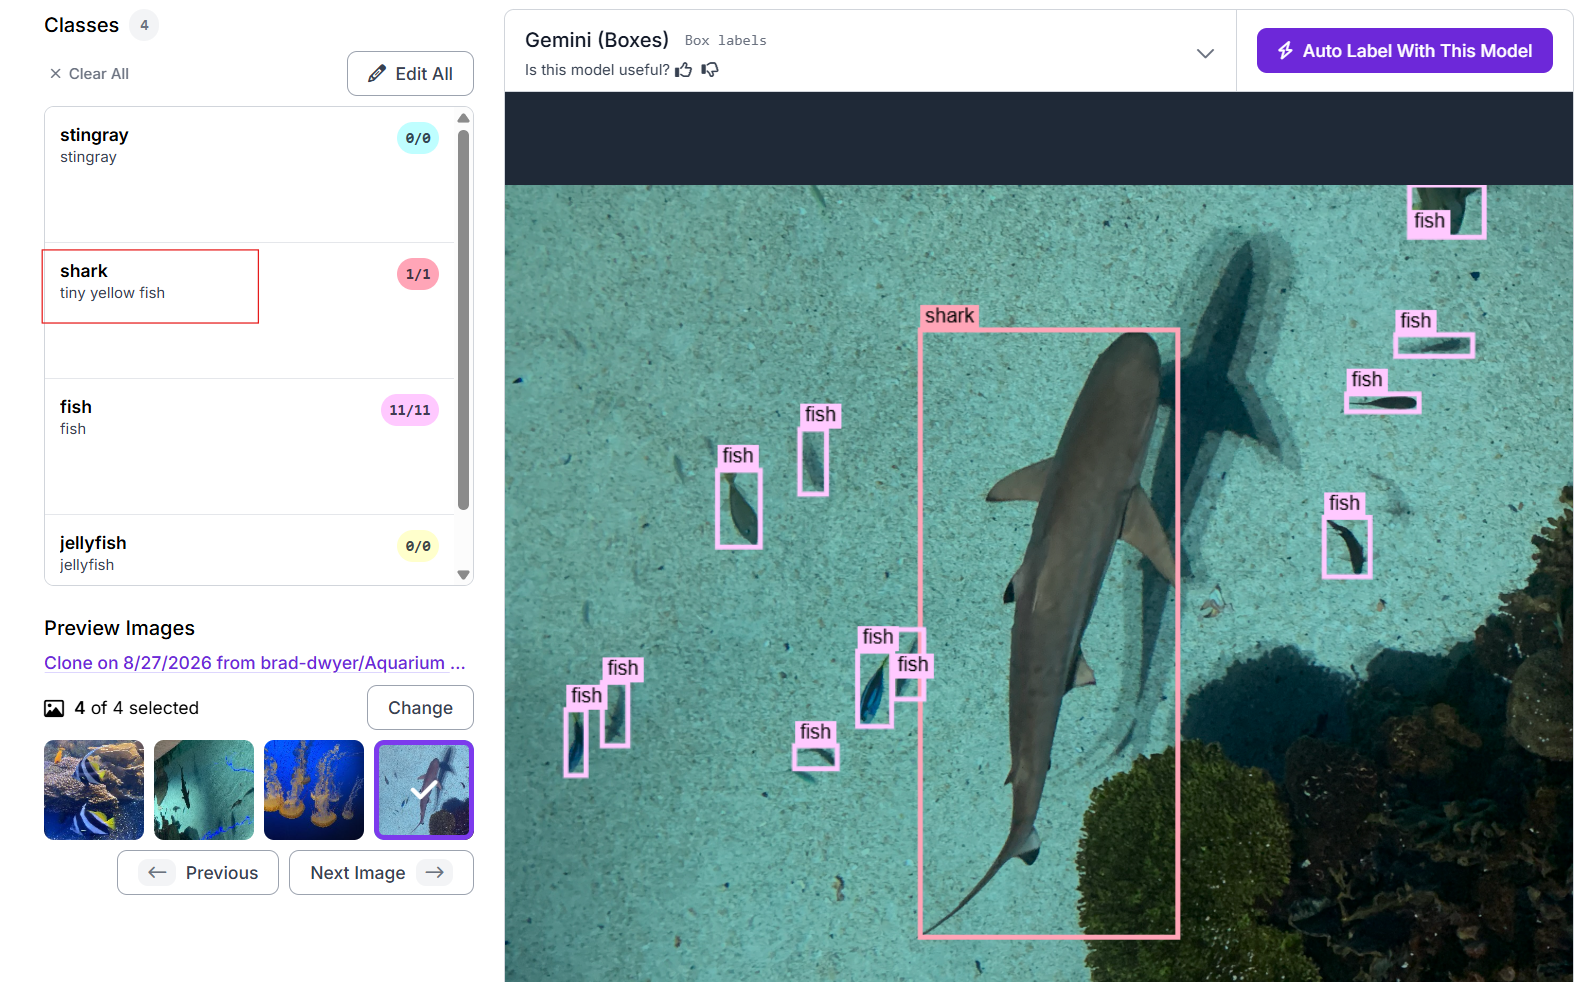Image resolution: width=1591 pixels, height=982 pixels.
Task: Click the class list scroll up arrow
Action: 463,118
